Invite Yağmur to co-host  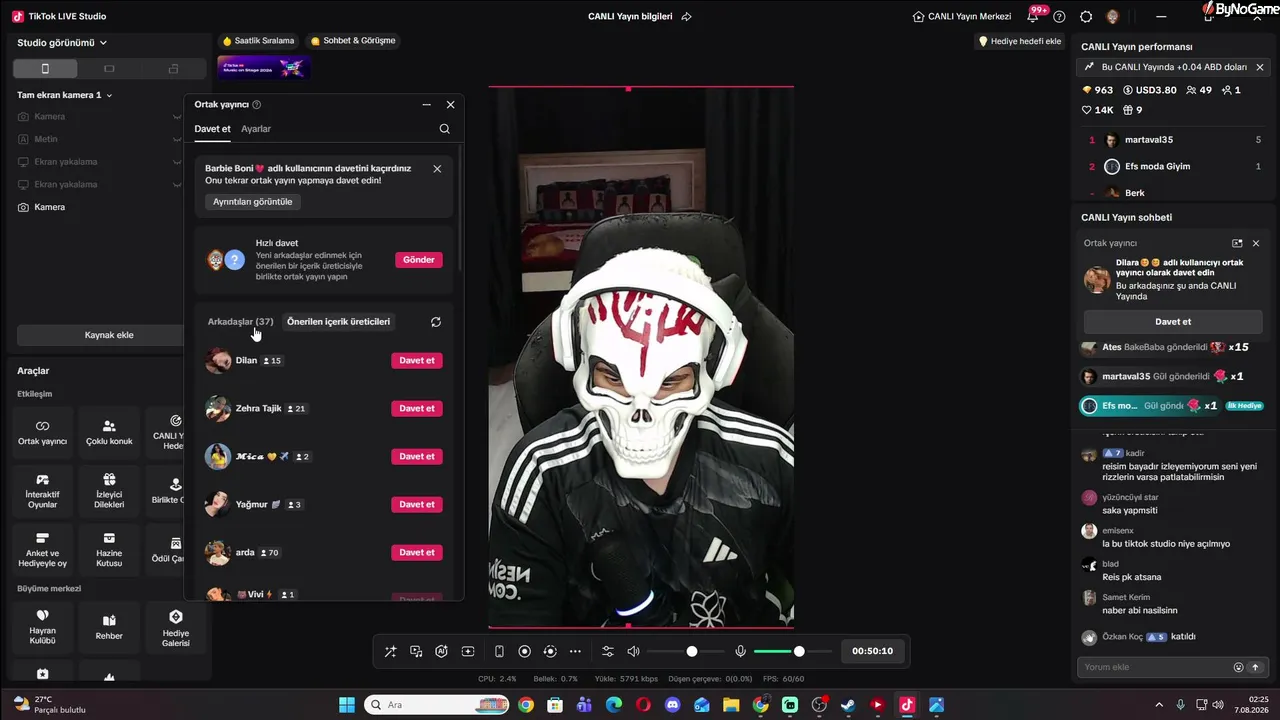(417, 505)
